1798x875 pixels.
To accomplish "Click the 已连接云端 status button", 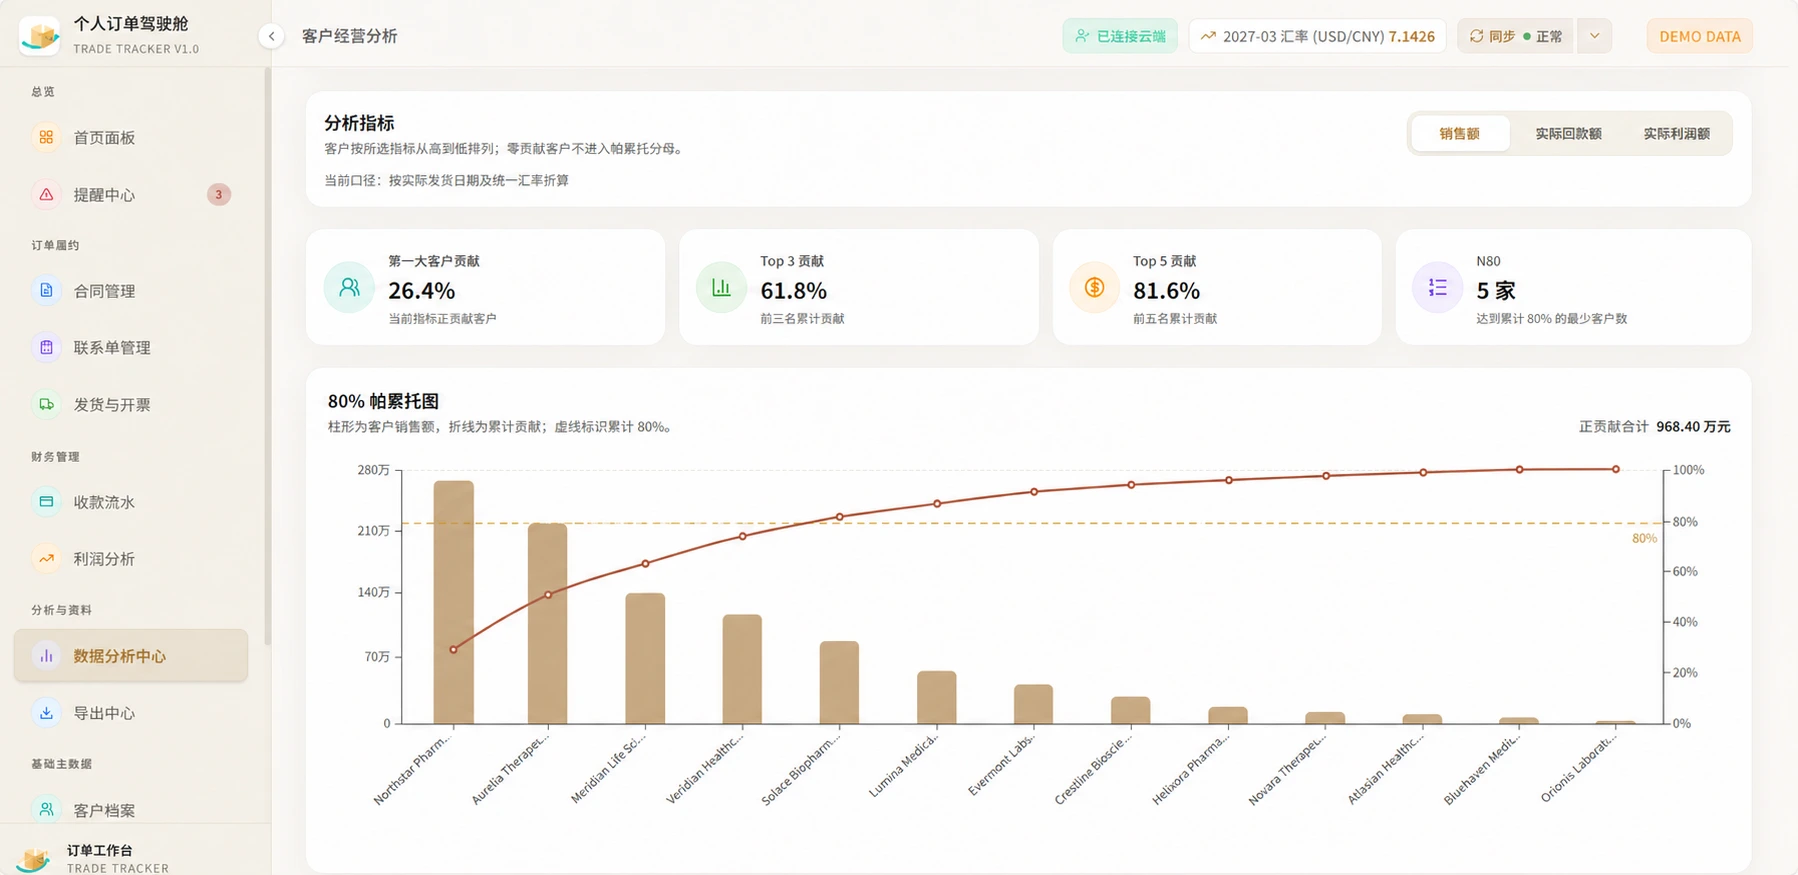I will point(1120,36).
